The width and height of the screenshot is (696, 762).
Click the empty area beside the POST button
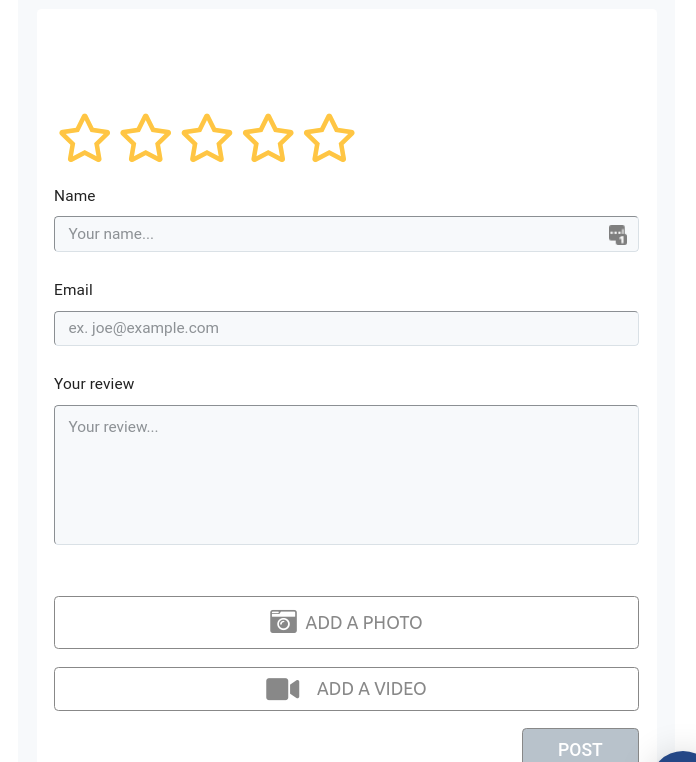287,744
